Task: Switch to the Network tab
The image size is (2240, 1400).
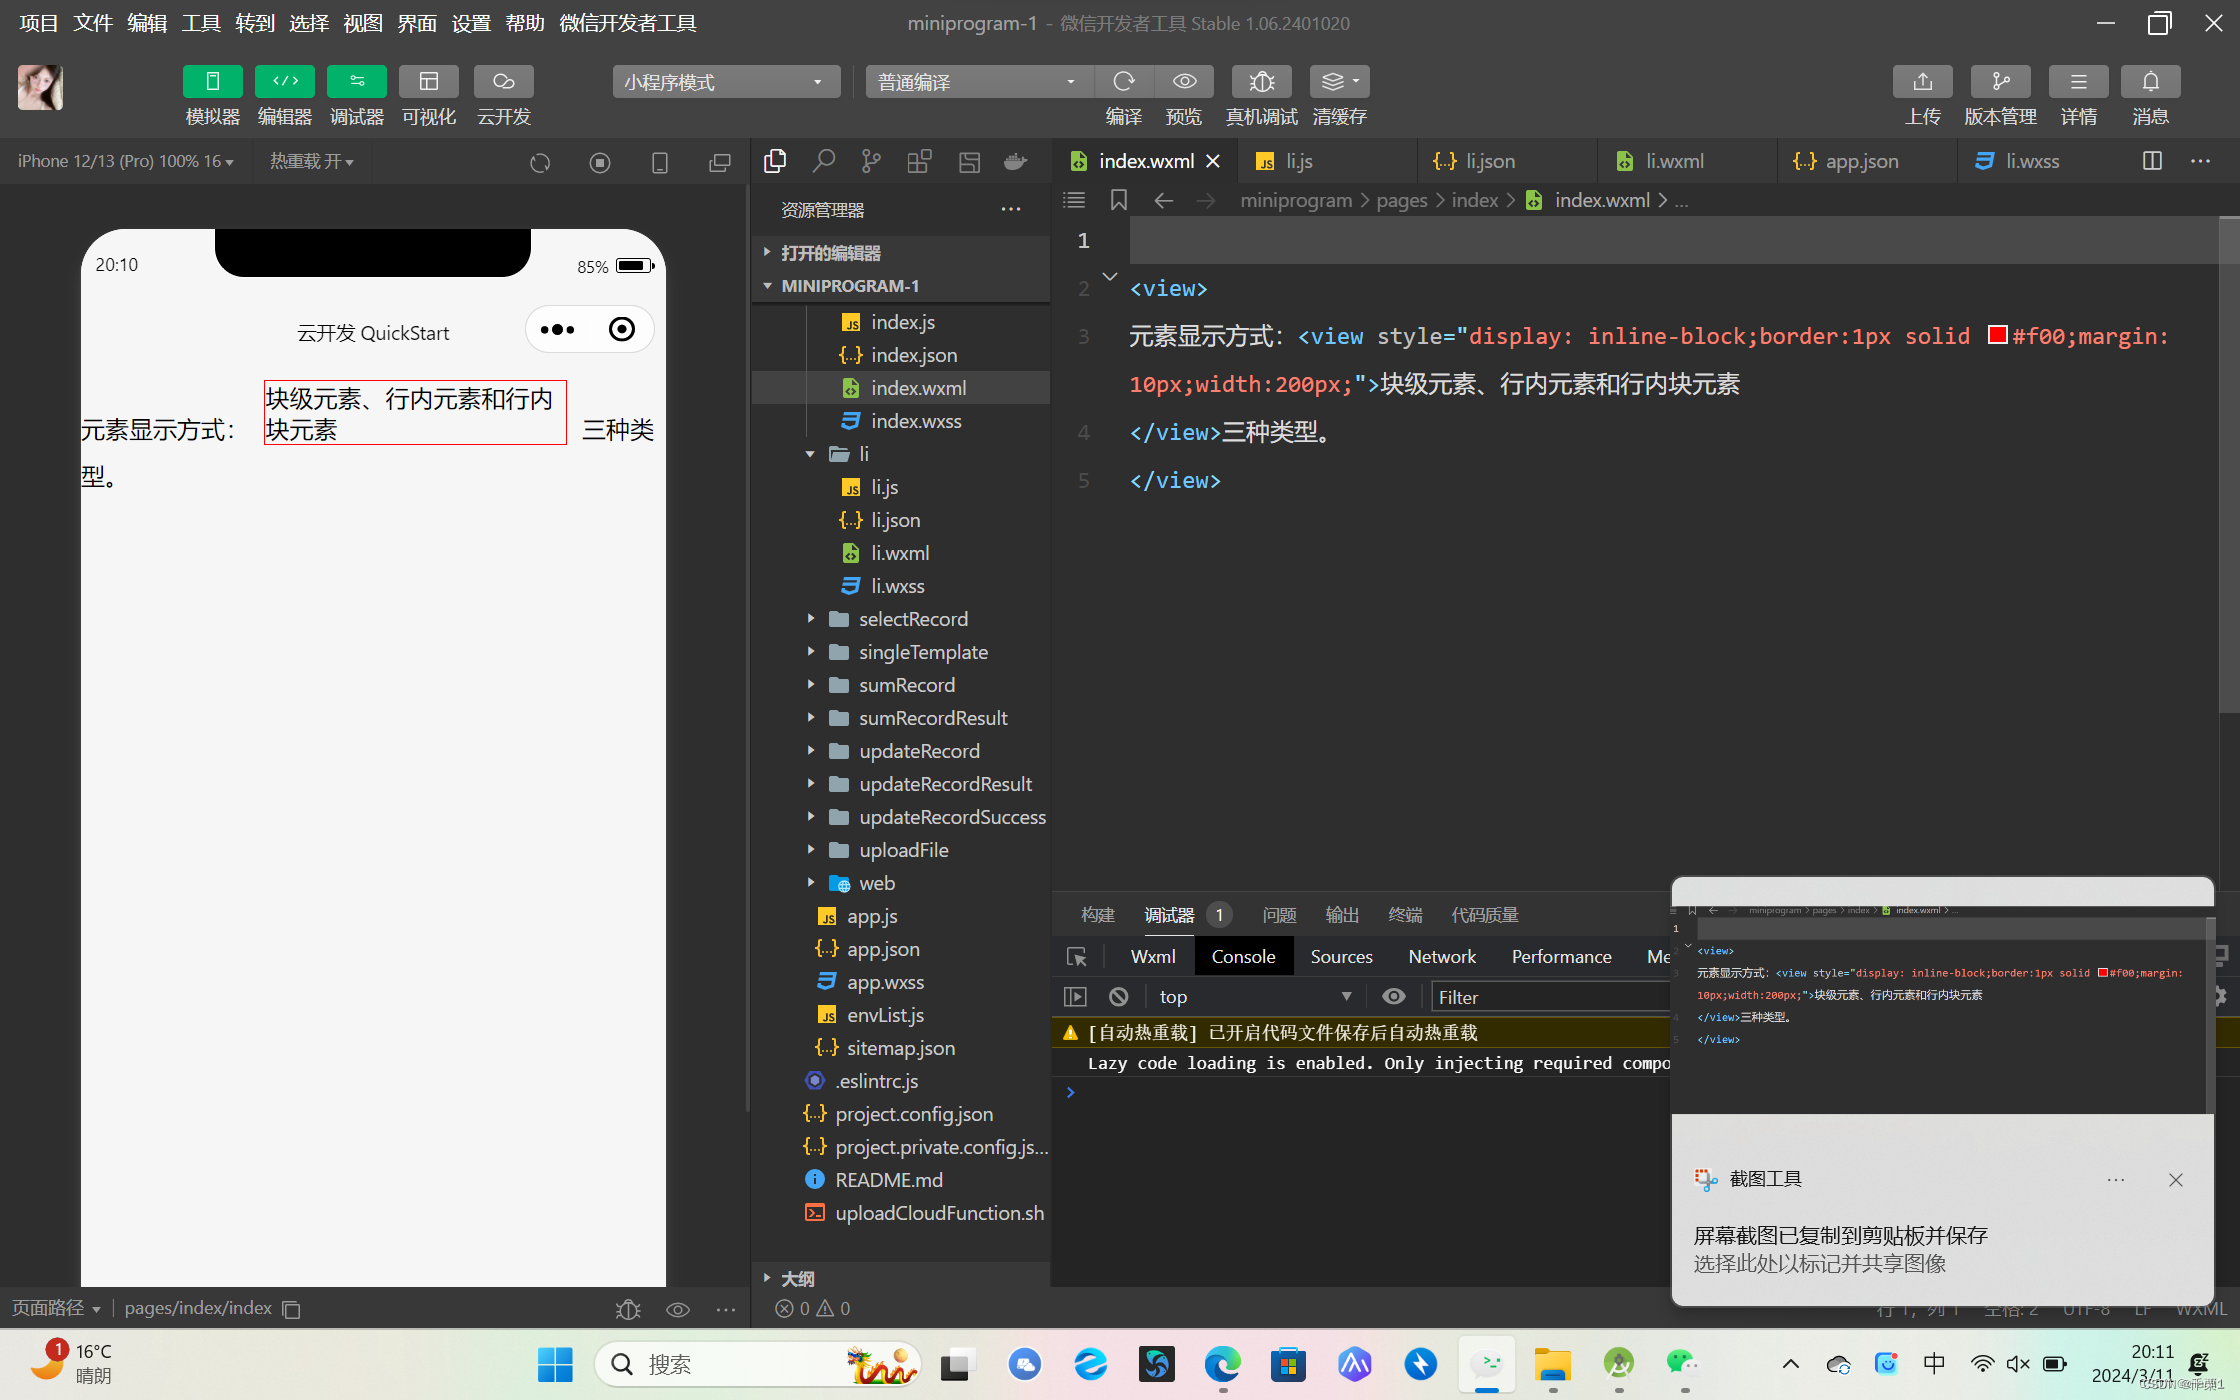Action: 1441,957
